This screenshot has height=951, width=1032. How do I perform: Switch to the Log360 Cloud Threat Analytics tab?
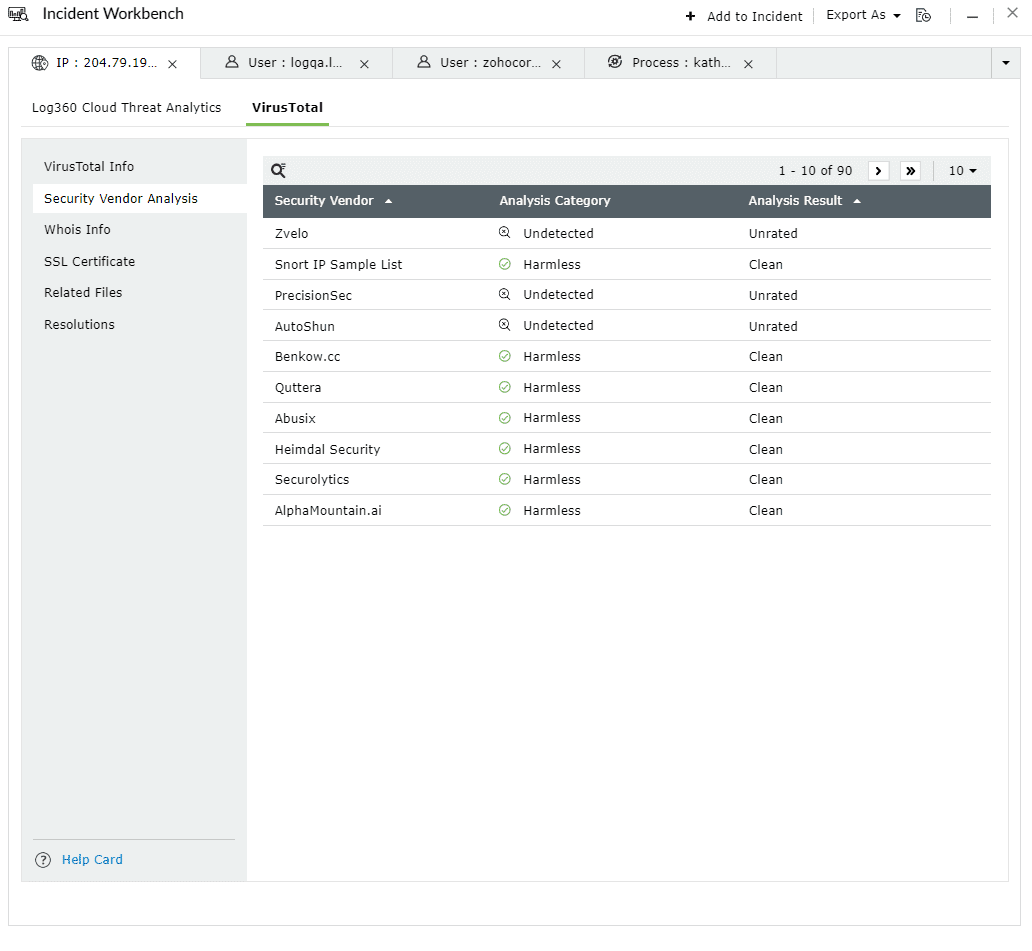(x=126, y=107)
